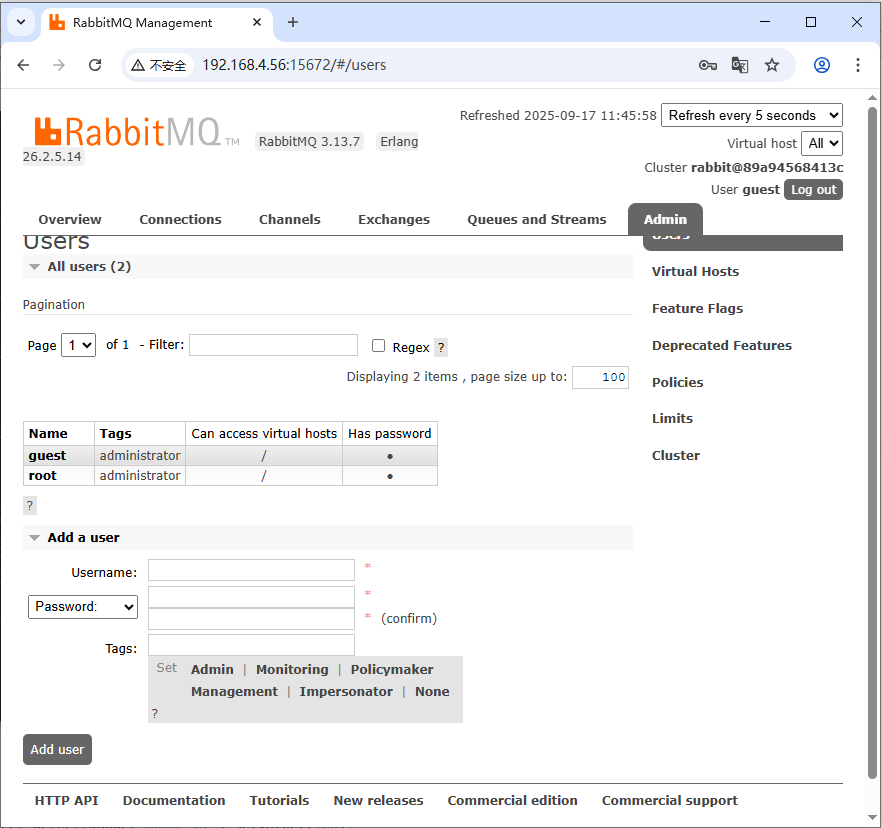This screenshot has height=828, width=882.
Task: Enable the Regex filter checkbox
Action: tap(378, 346)
